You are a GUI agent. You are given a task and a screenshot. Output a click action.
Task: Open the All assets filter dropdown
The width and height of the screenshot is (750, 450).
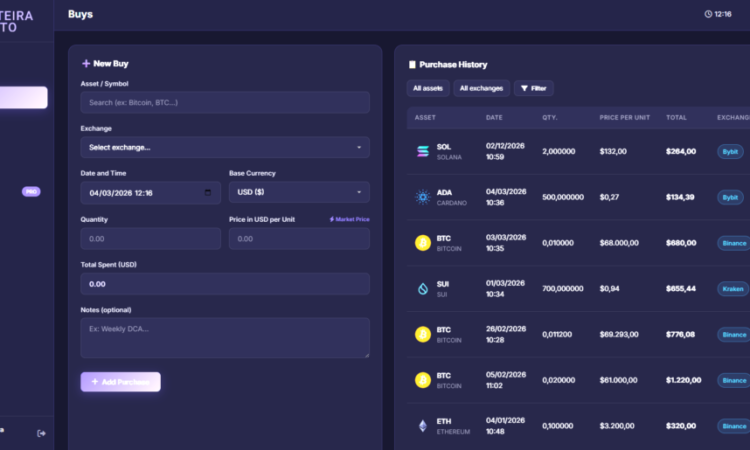point(428,88)
